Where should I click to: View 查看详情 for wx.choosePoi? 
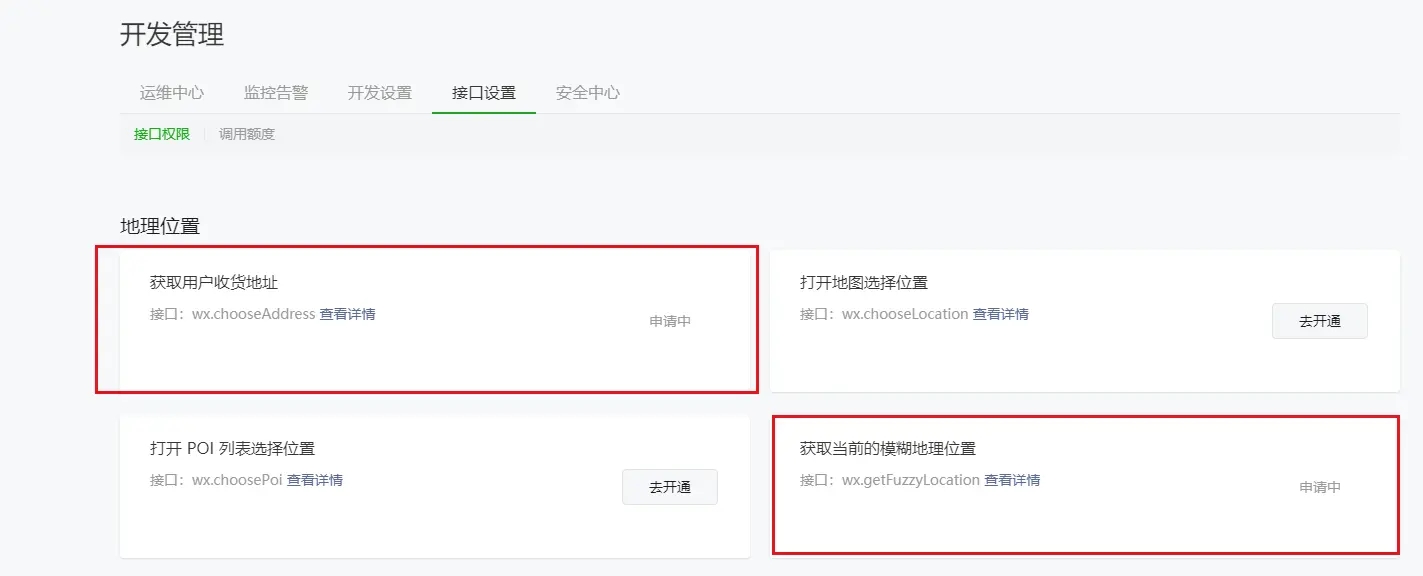click(x=315, y=480)
